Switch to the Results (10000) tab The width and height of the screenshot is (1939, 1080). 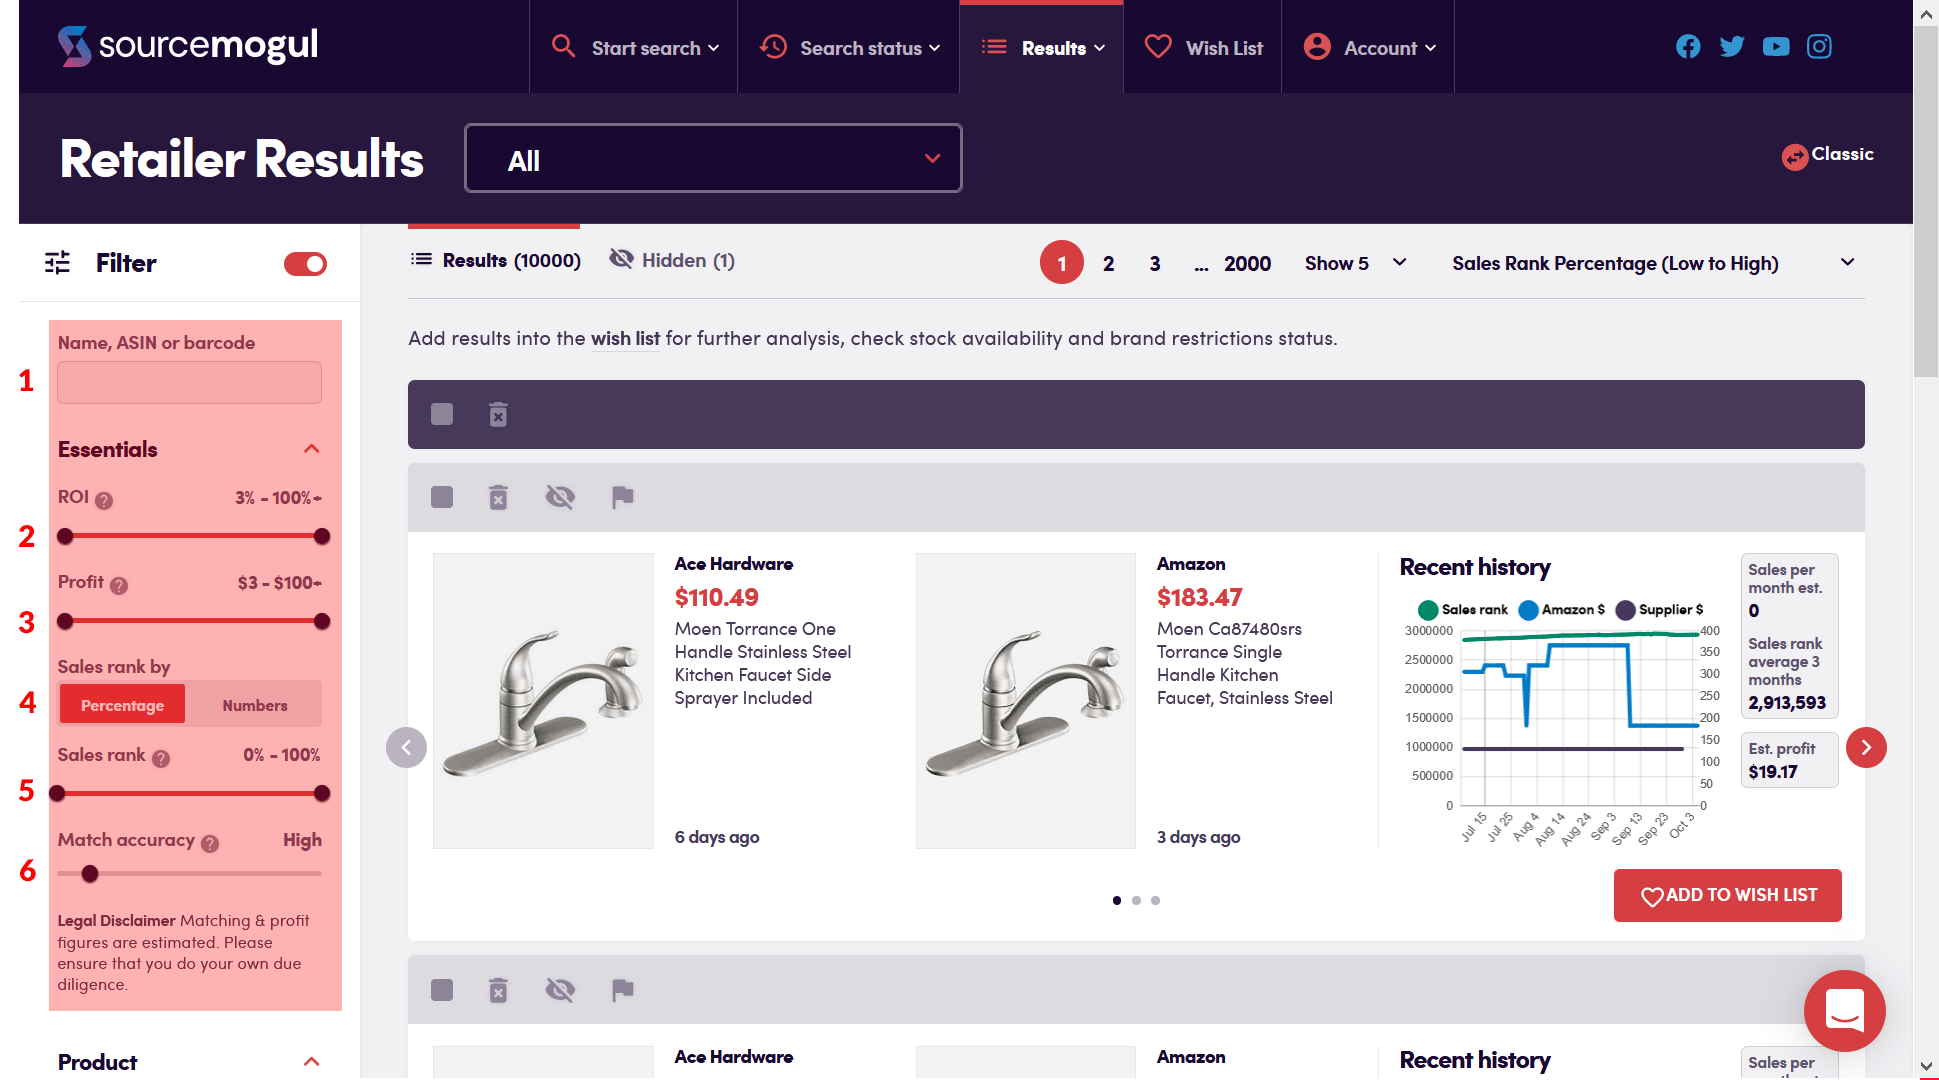[x=495, y=261]
